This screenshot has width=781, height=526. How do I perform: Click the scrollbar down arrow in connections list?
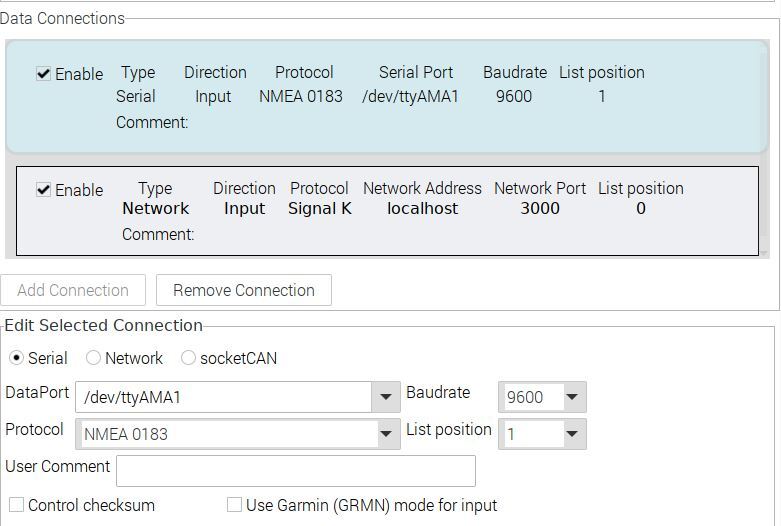pyautogui.click(x=765, y=254)
